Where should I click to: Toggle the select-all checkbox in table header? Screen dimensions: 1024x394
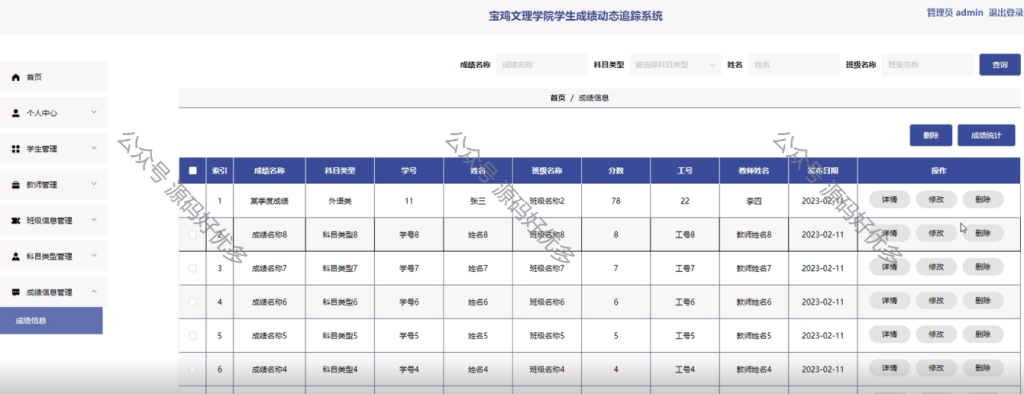(193, 171)
